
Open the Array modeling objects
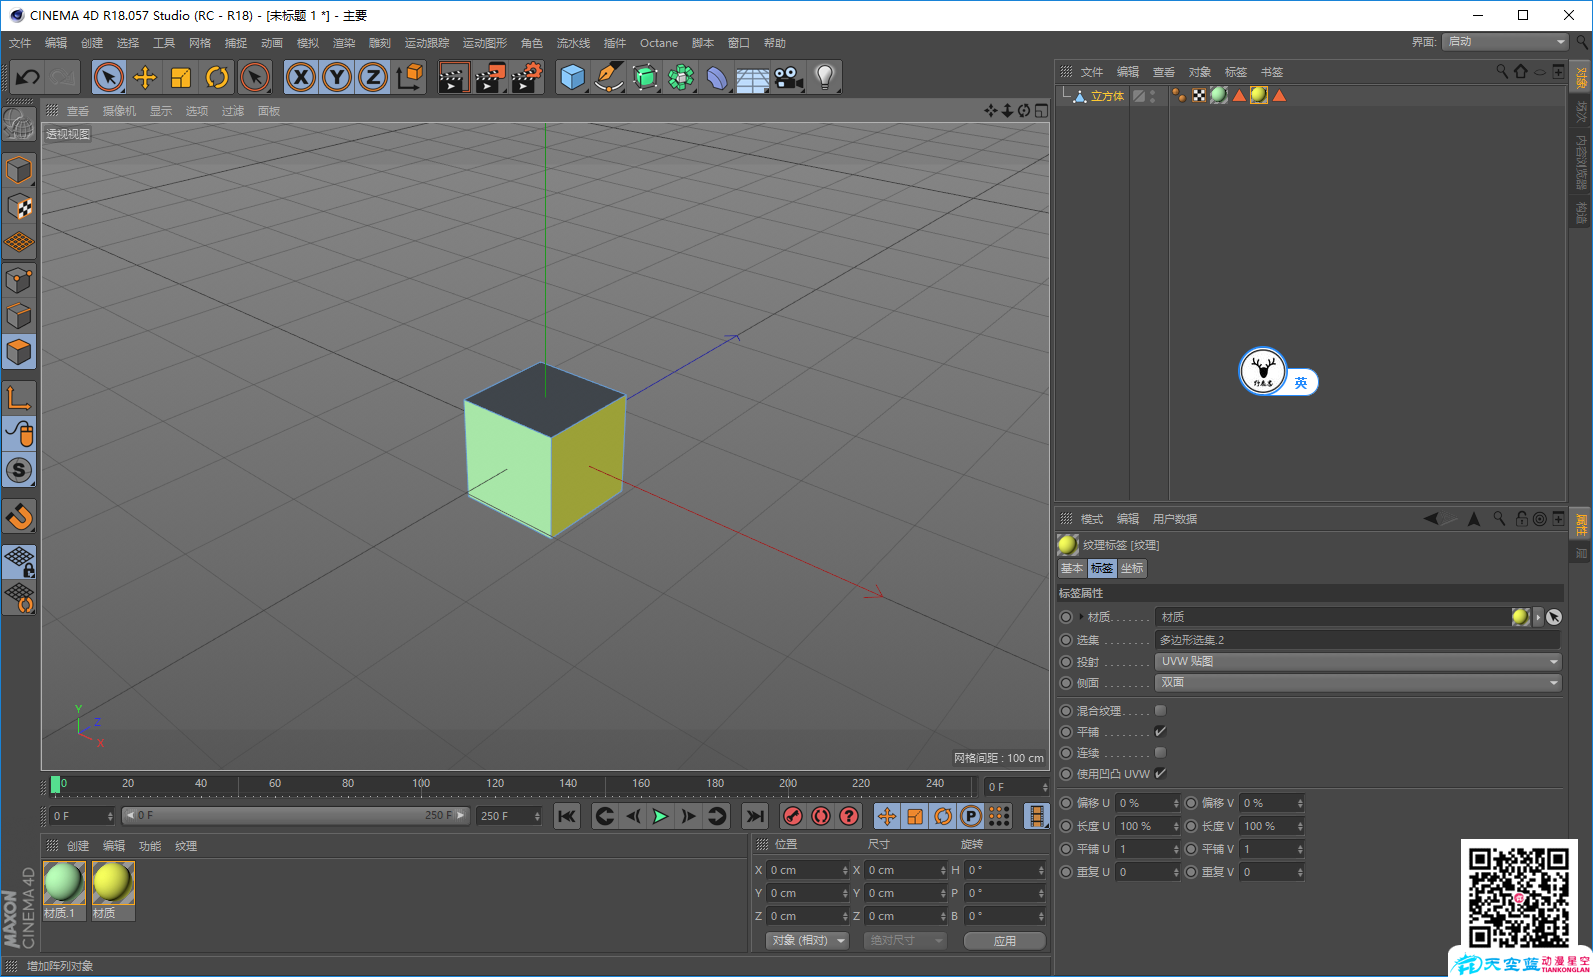[x=681, y=77]
